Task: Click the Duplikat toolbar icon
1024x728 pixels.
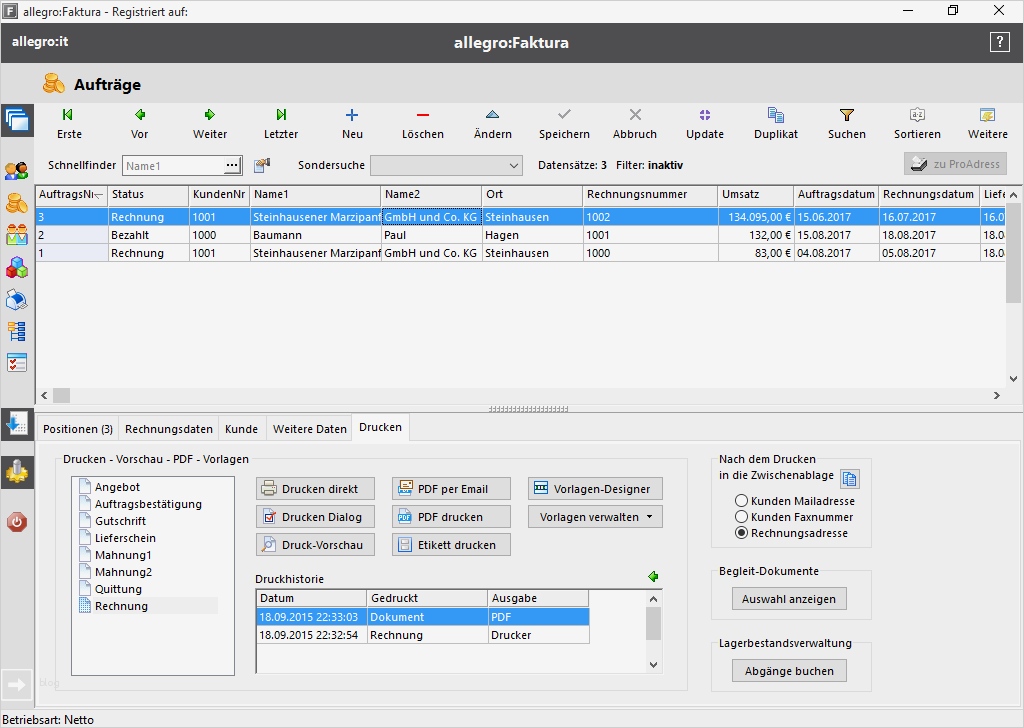Action: click(x=775, y=116)
